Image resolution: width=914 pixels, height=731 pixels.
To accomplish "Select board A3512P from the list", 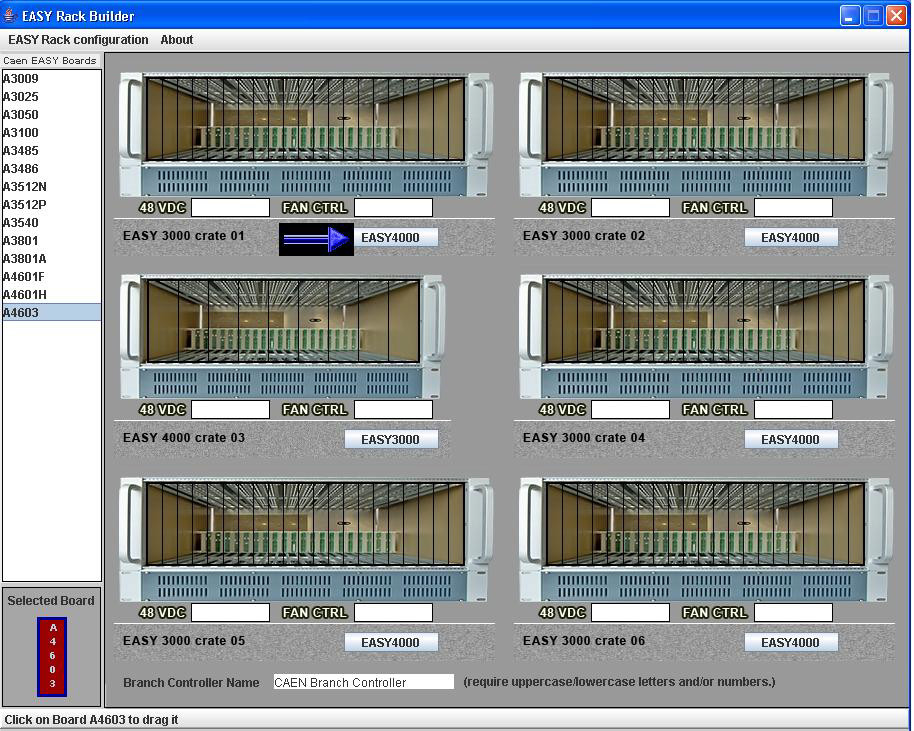I will point(25,205).
